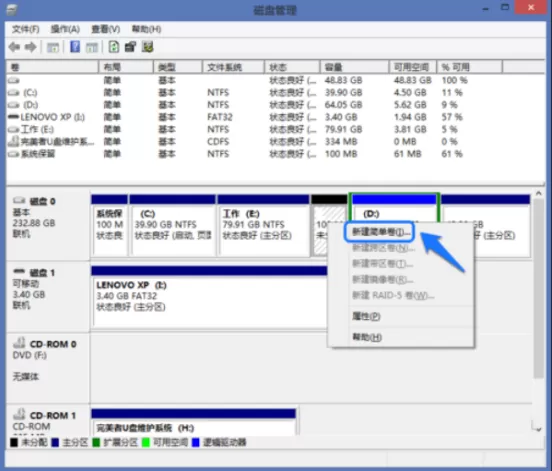
Task: Select the (D:) logical drive partition block
Action: [394, 208]
